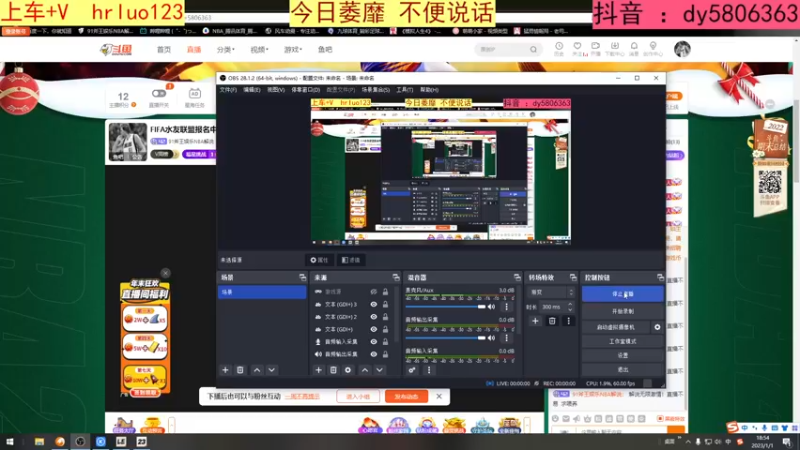The image size is (800, 450).
Task: Open 麦克风/Aux channel three-dot options
Action: 506,307
